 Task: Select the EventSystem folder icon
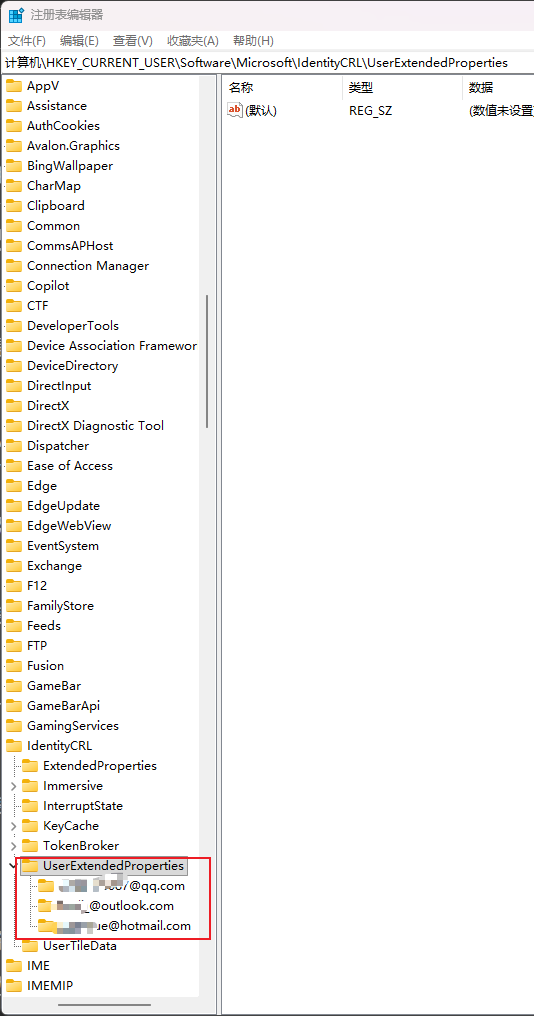(14, 546)
